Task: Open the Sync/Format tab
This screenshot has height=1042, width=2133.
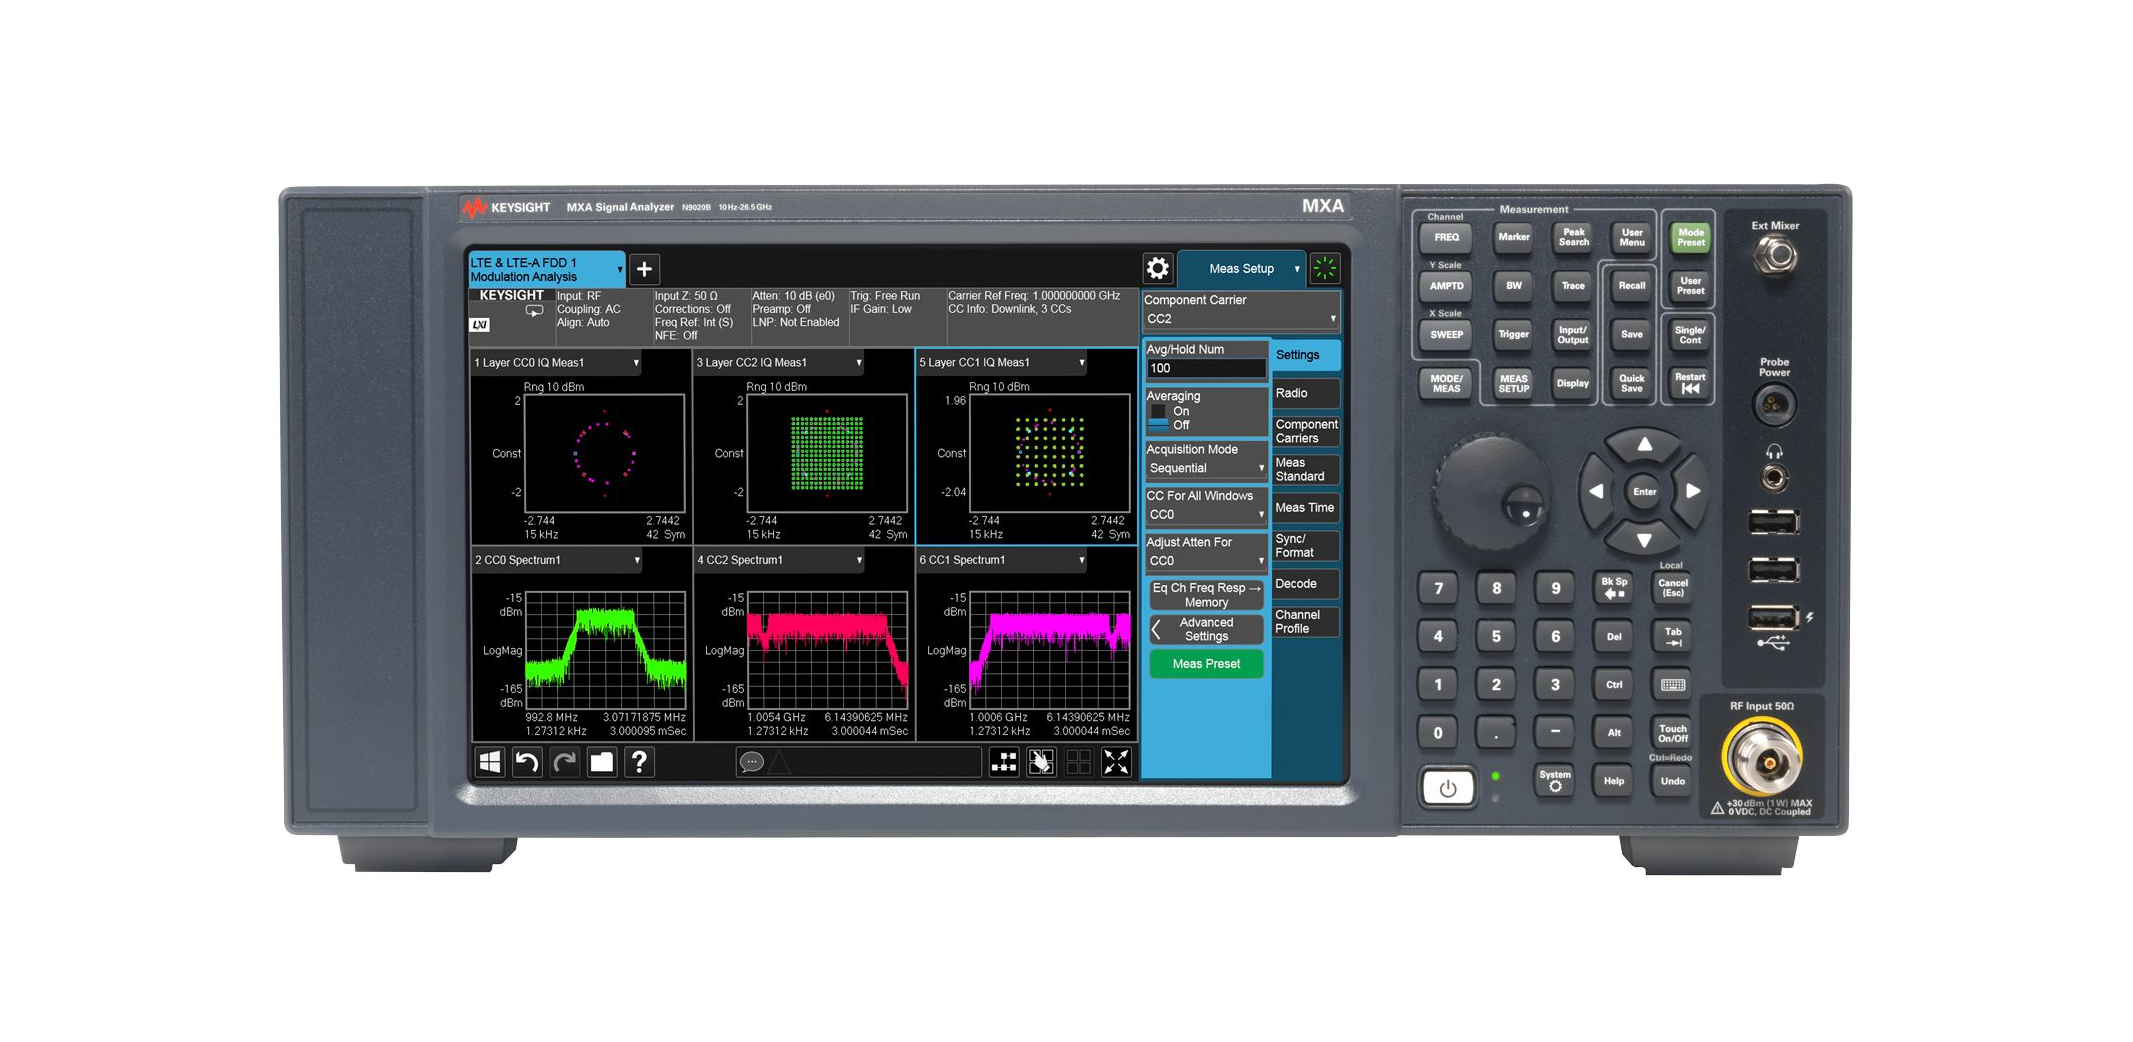Action: point(1305,545)
